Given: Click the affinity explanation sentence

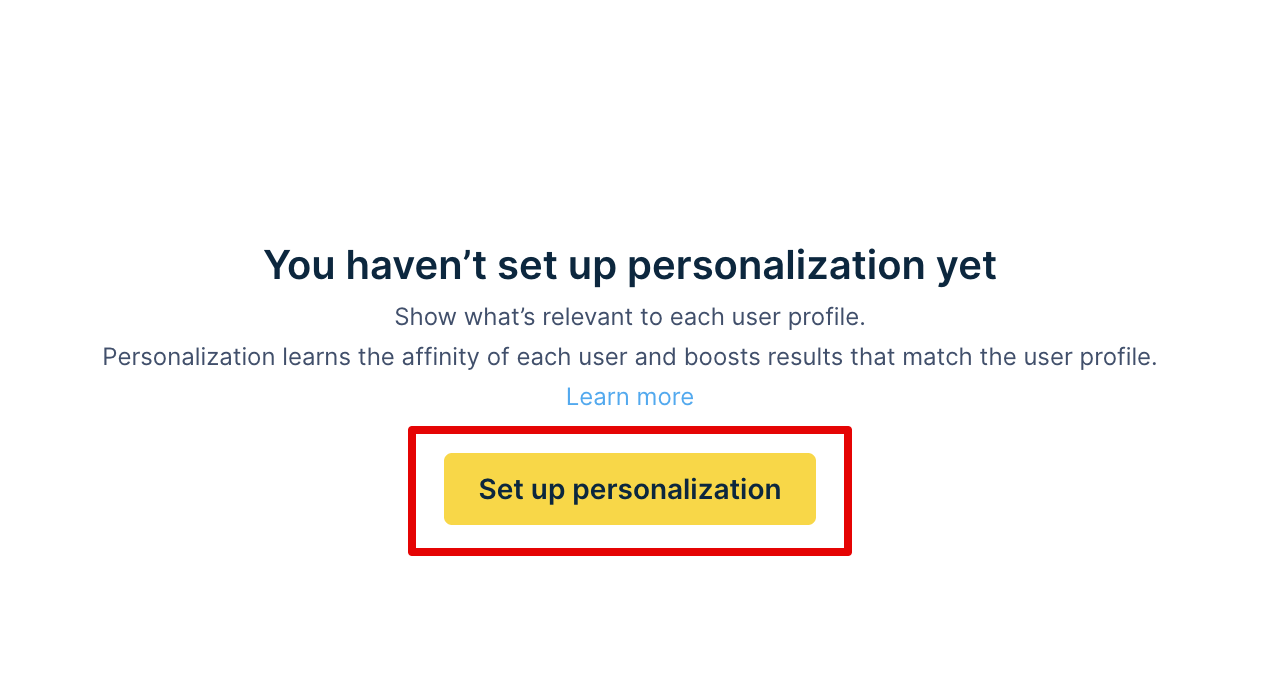Looking at the screenshot, I should (x=629, y=356).
